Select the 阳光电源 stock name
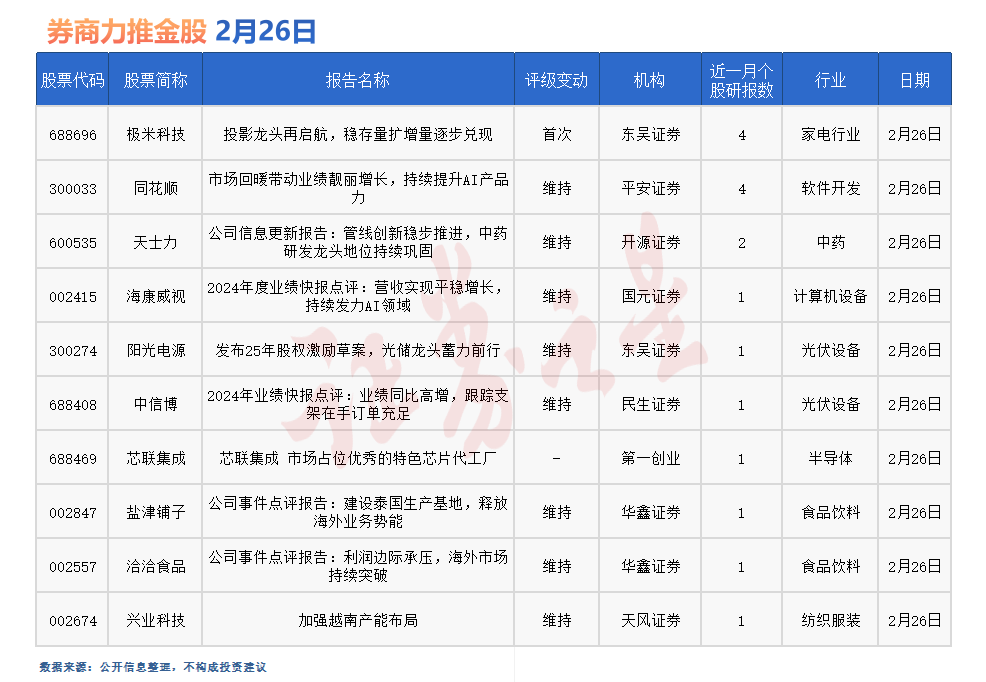 tap(155, 350)
